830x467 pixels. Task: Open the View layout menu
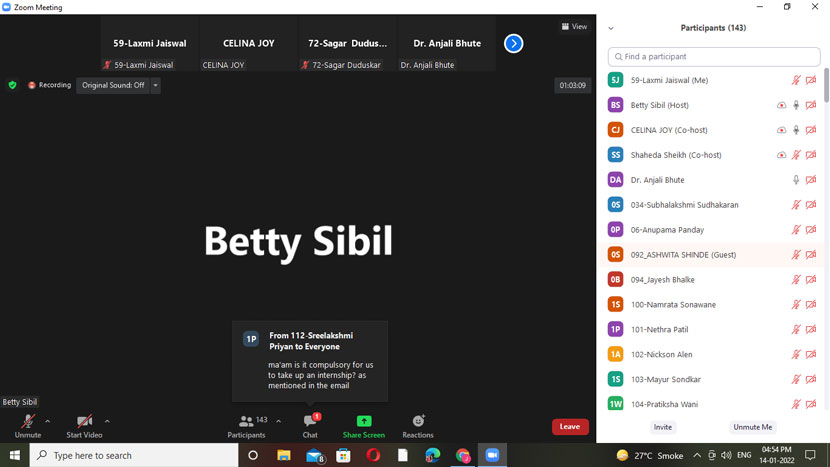574,27
